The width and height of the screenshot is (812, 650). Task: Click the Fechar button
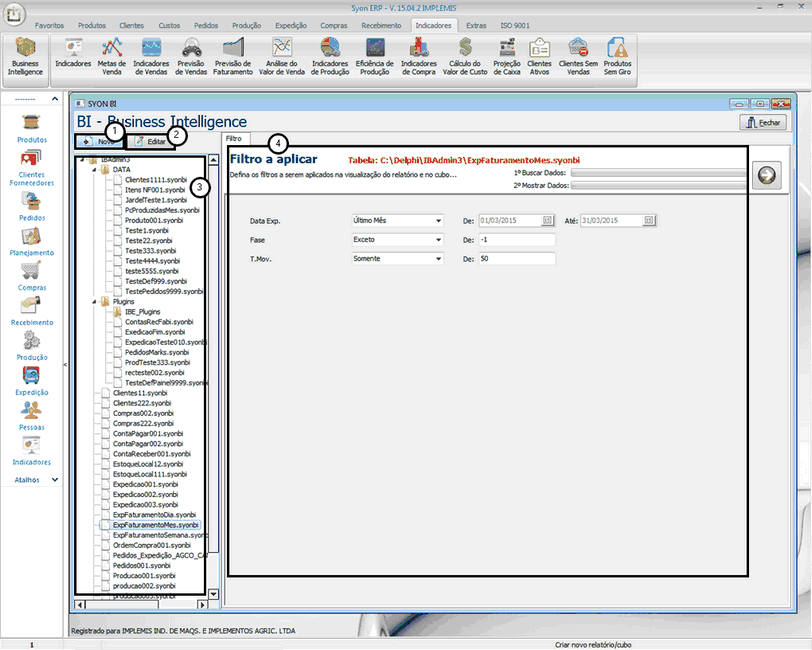click(x=762, y=122)
